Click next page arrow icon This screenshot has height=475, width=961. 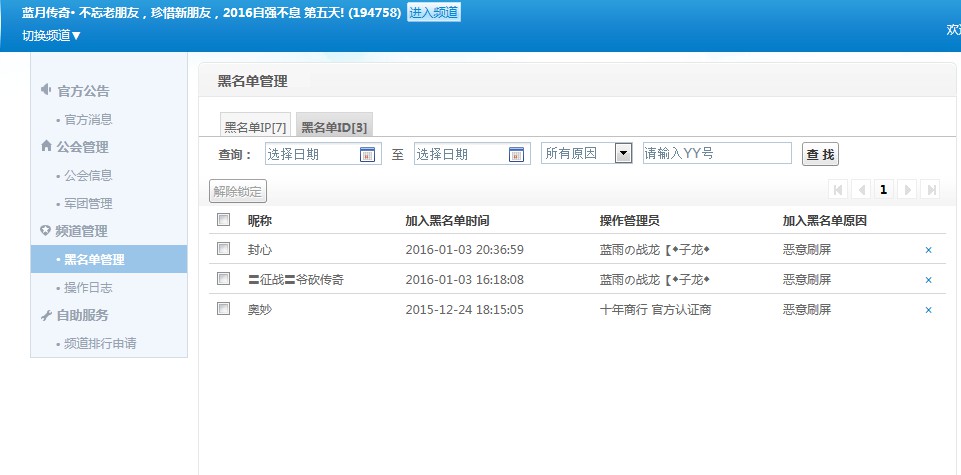[x=907, y=190]
